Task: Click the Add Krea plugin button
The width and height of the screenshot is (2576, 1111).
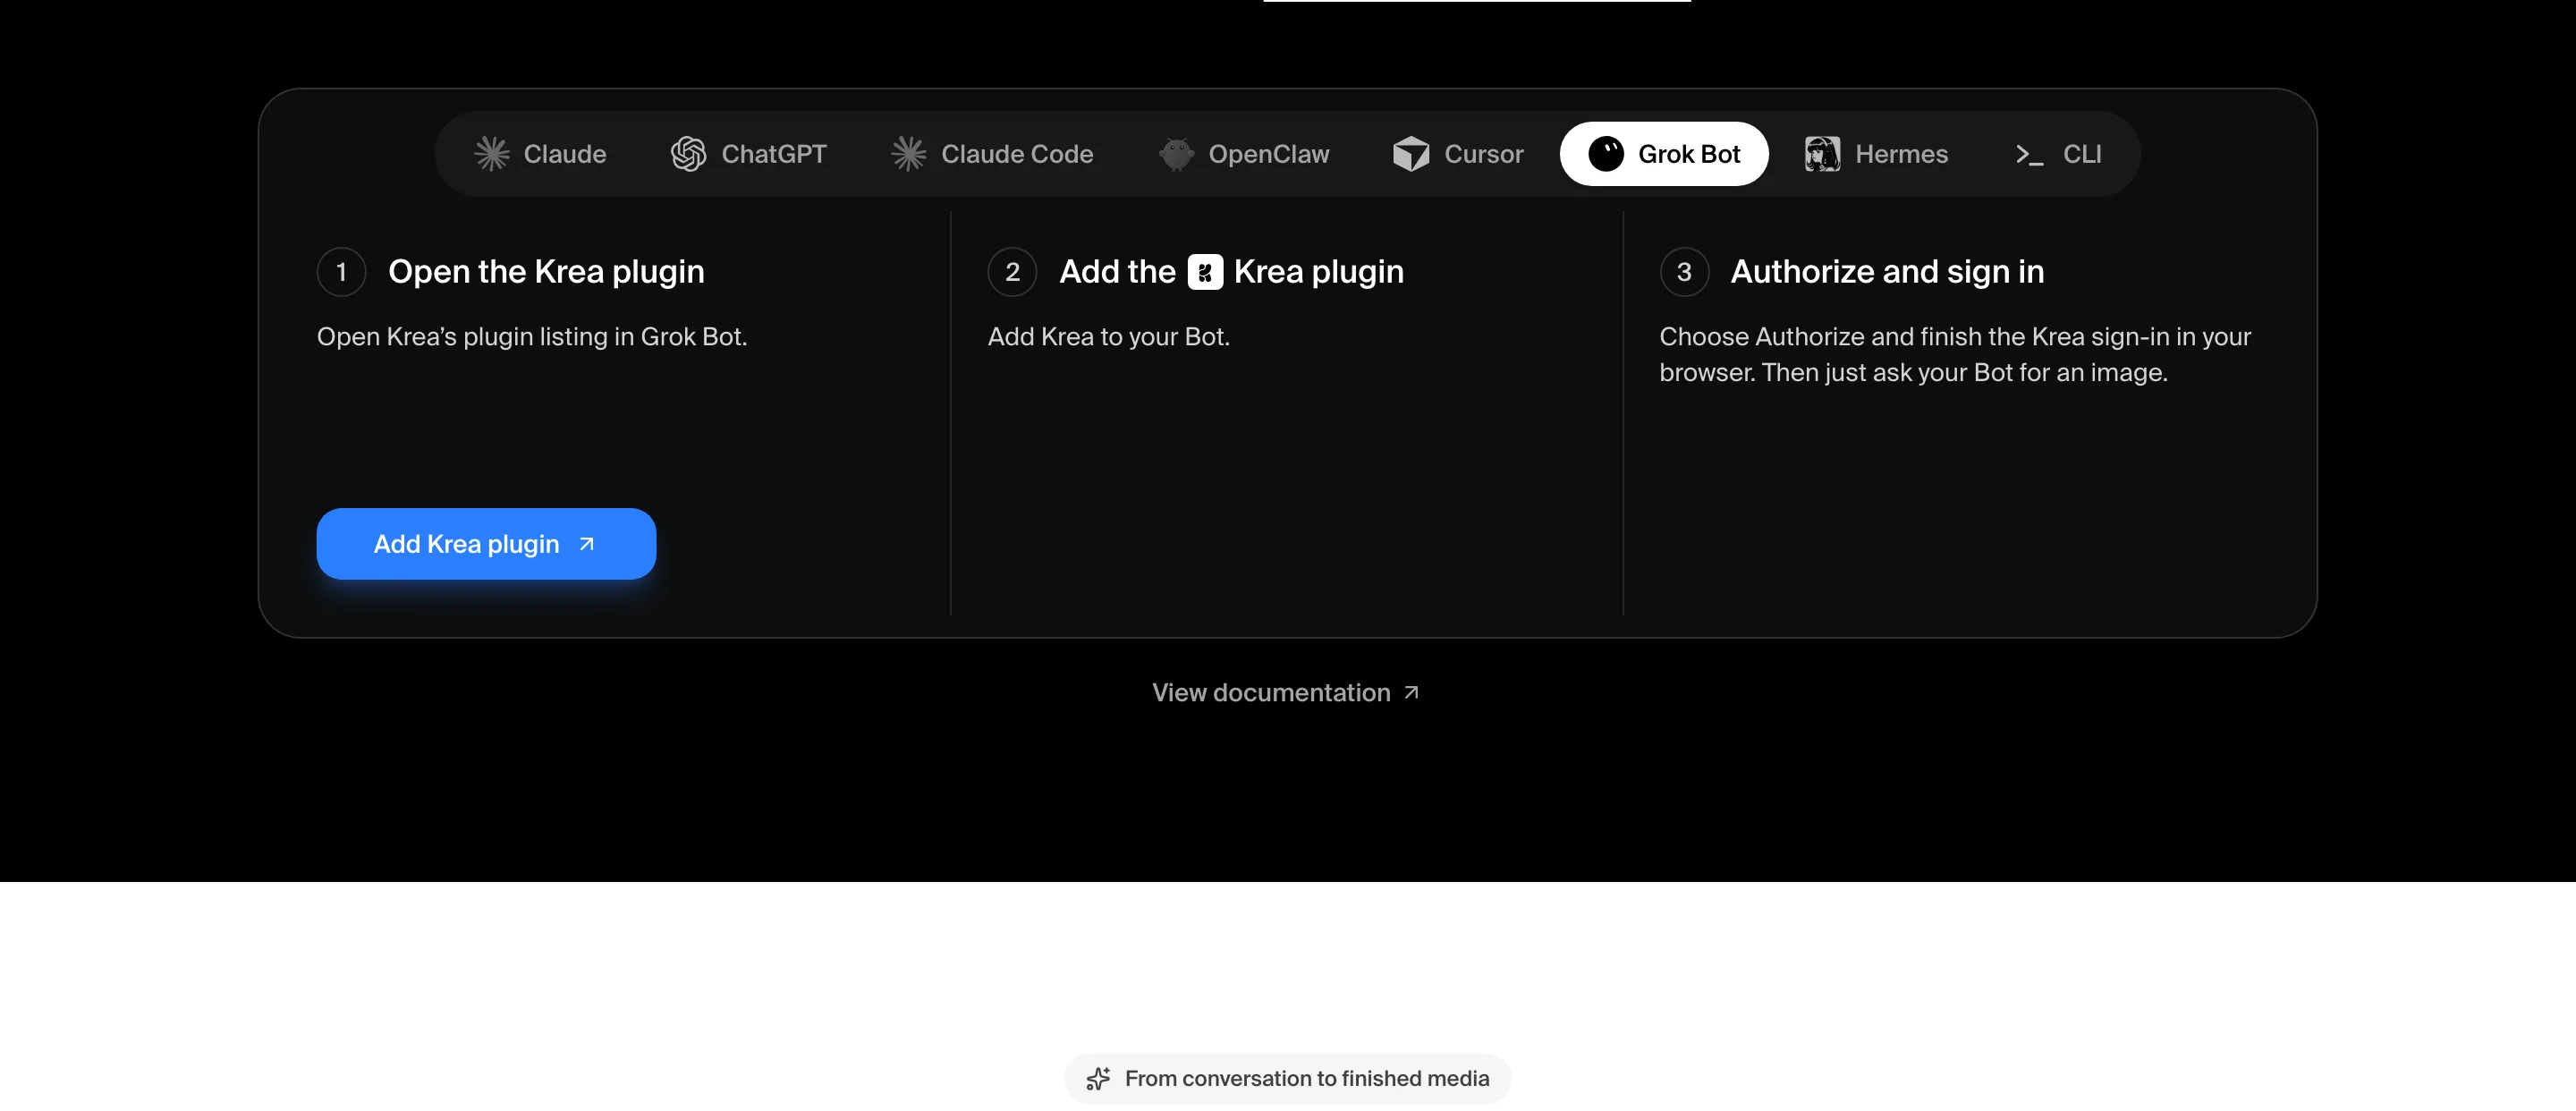Action: 486,544
